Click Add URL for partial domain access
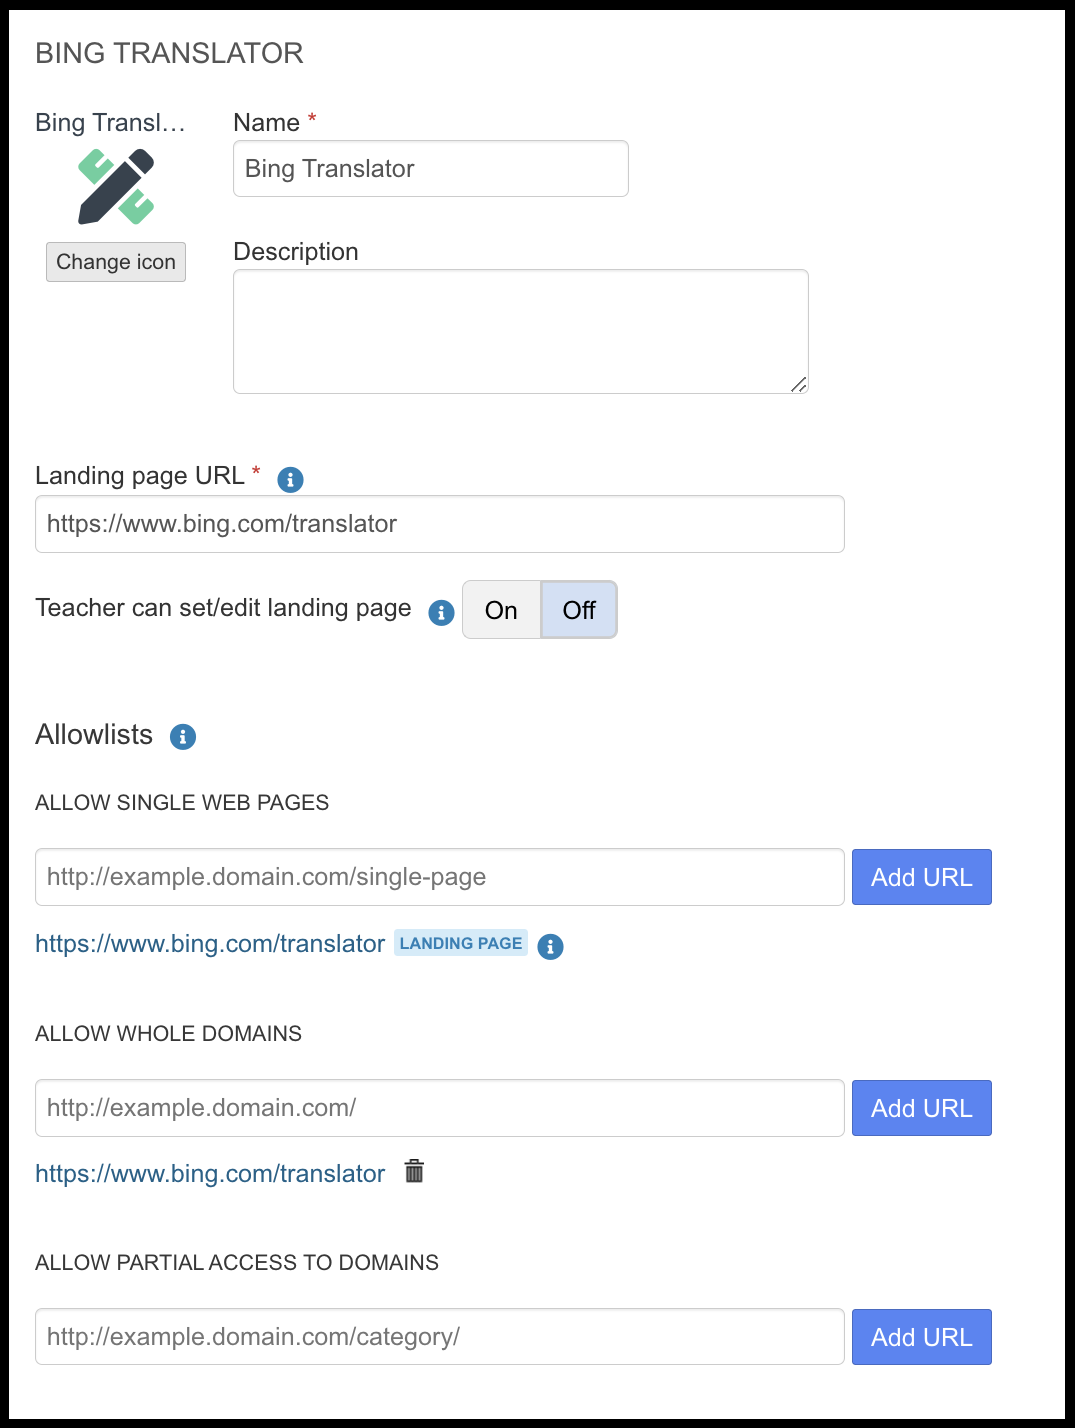 [921, 1337]
